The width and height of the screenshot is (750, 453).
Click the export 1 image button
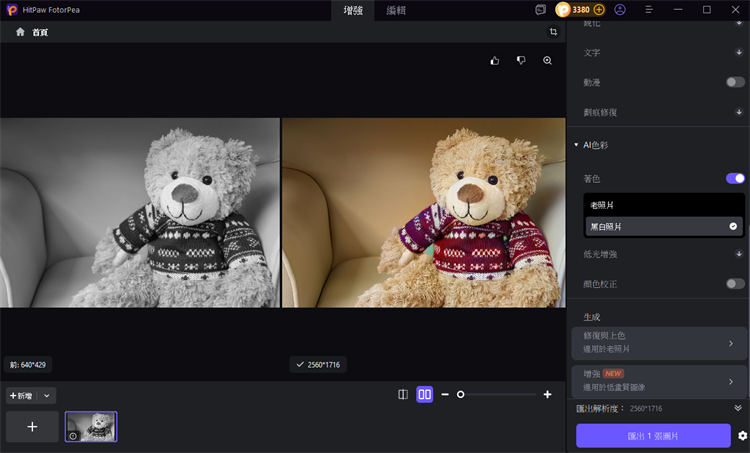(653, 436)
